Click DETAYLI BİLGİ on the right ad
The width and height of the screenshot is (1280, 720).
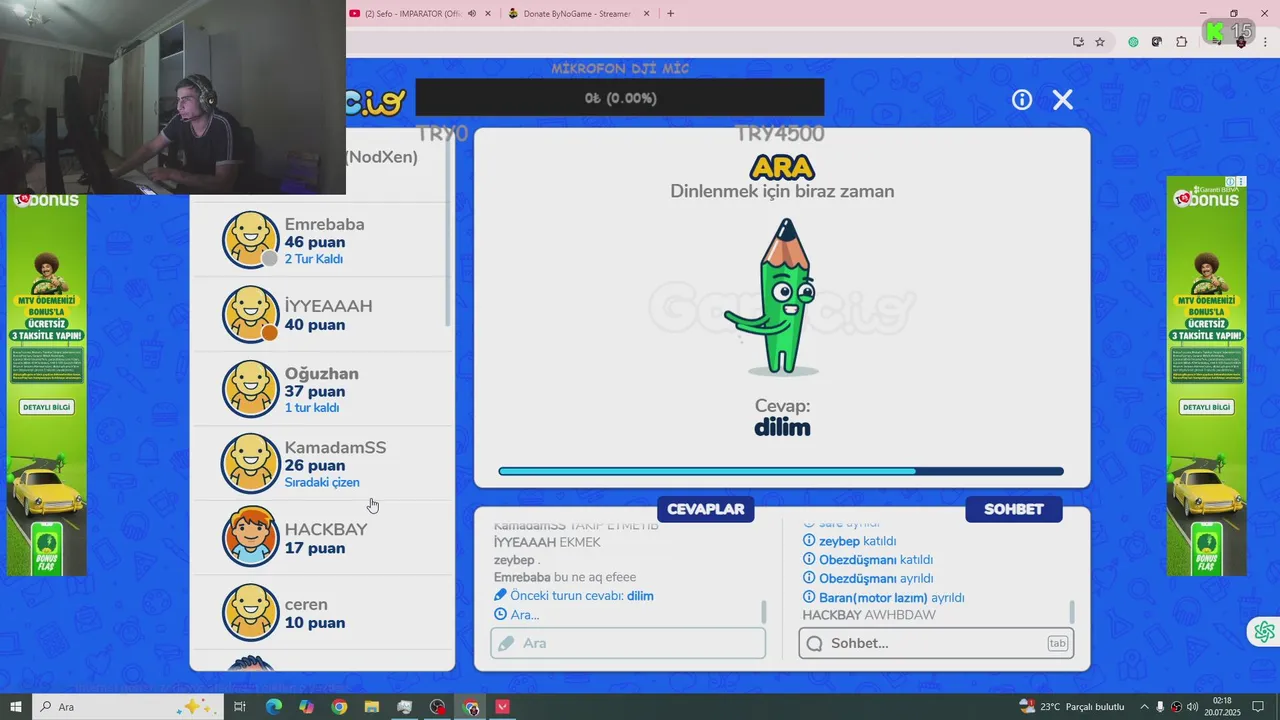(x=1207, y=407)
